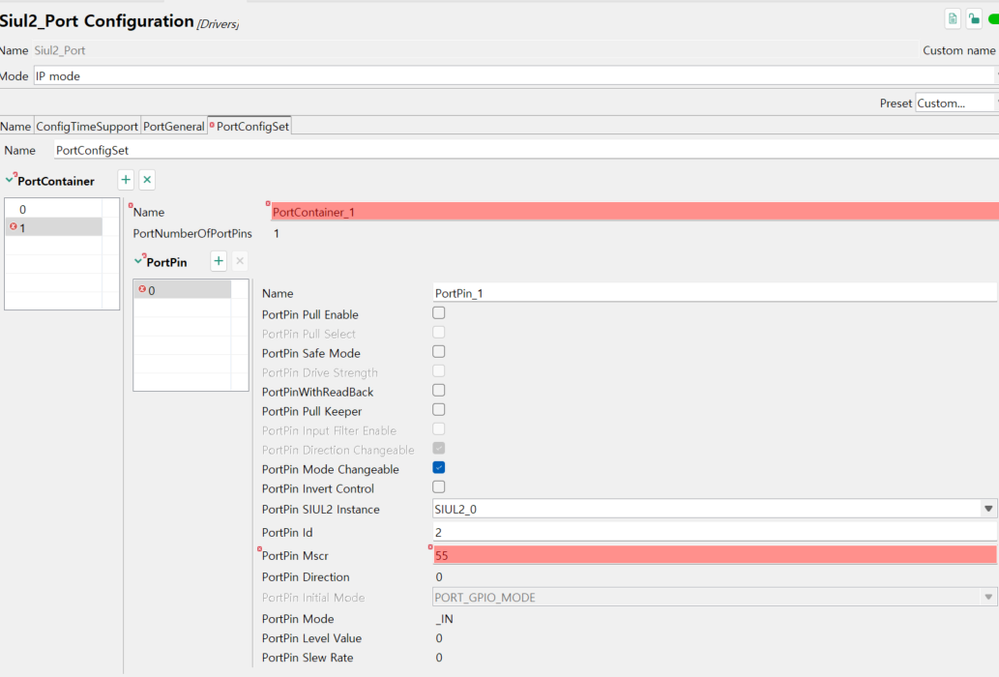Viewport: 999px width, 677px height.
Task: Click error marker on PortContainer item 1
Action: pos(13,226)
